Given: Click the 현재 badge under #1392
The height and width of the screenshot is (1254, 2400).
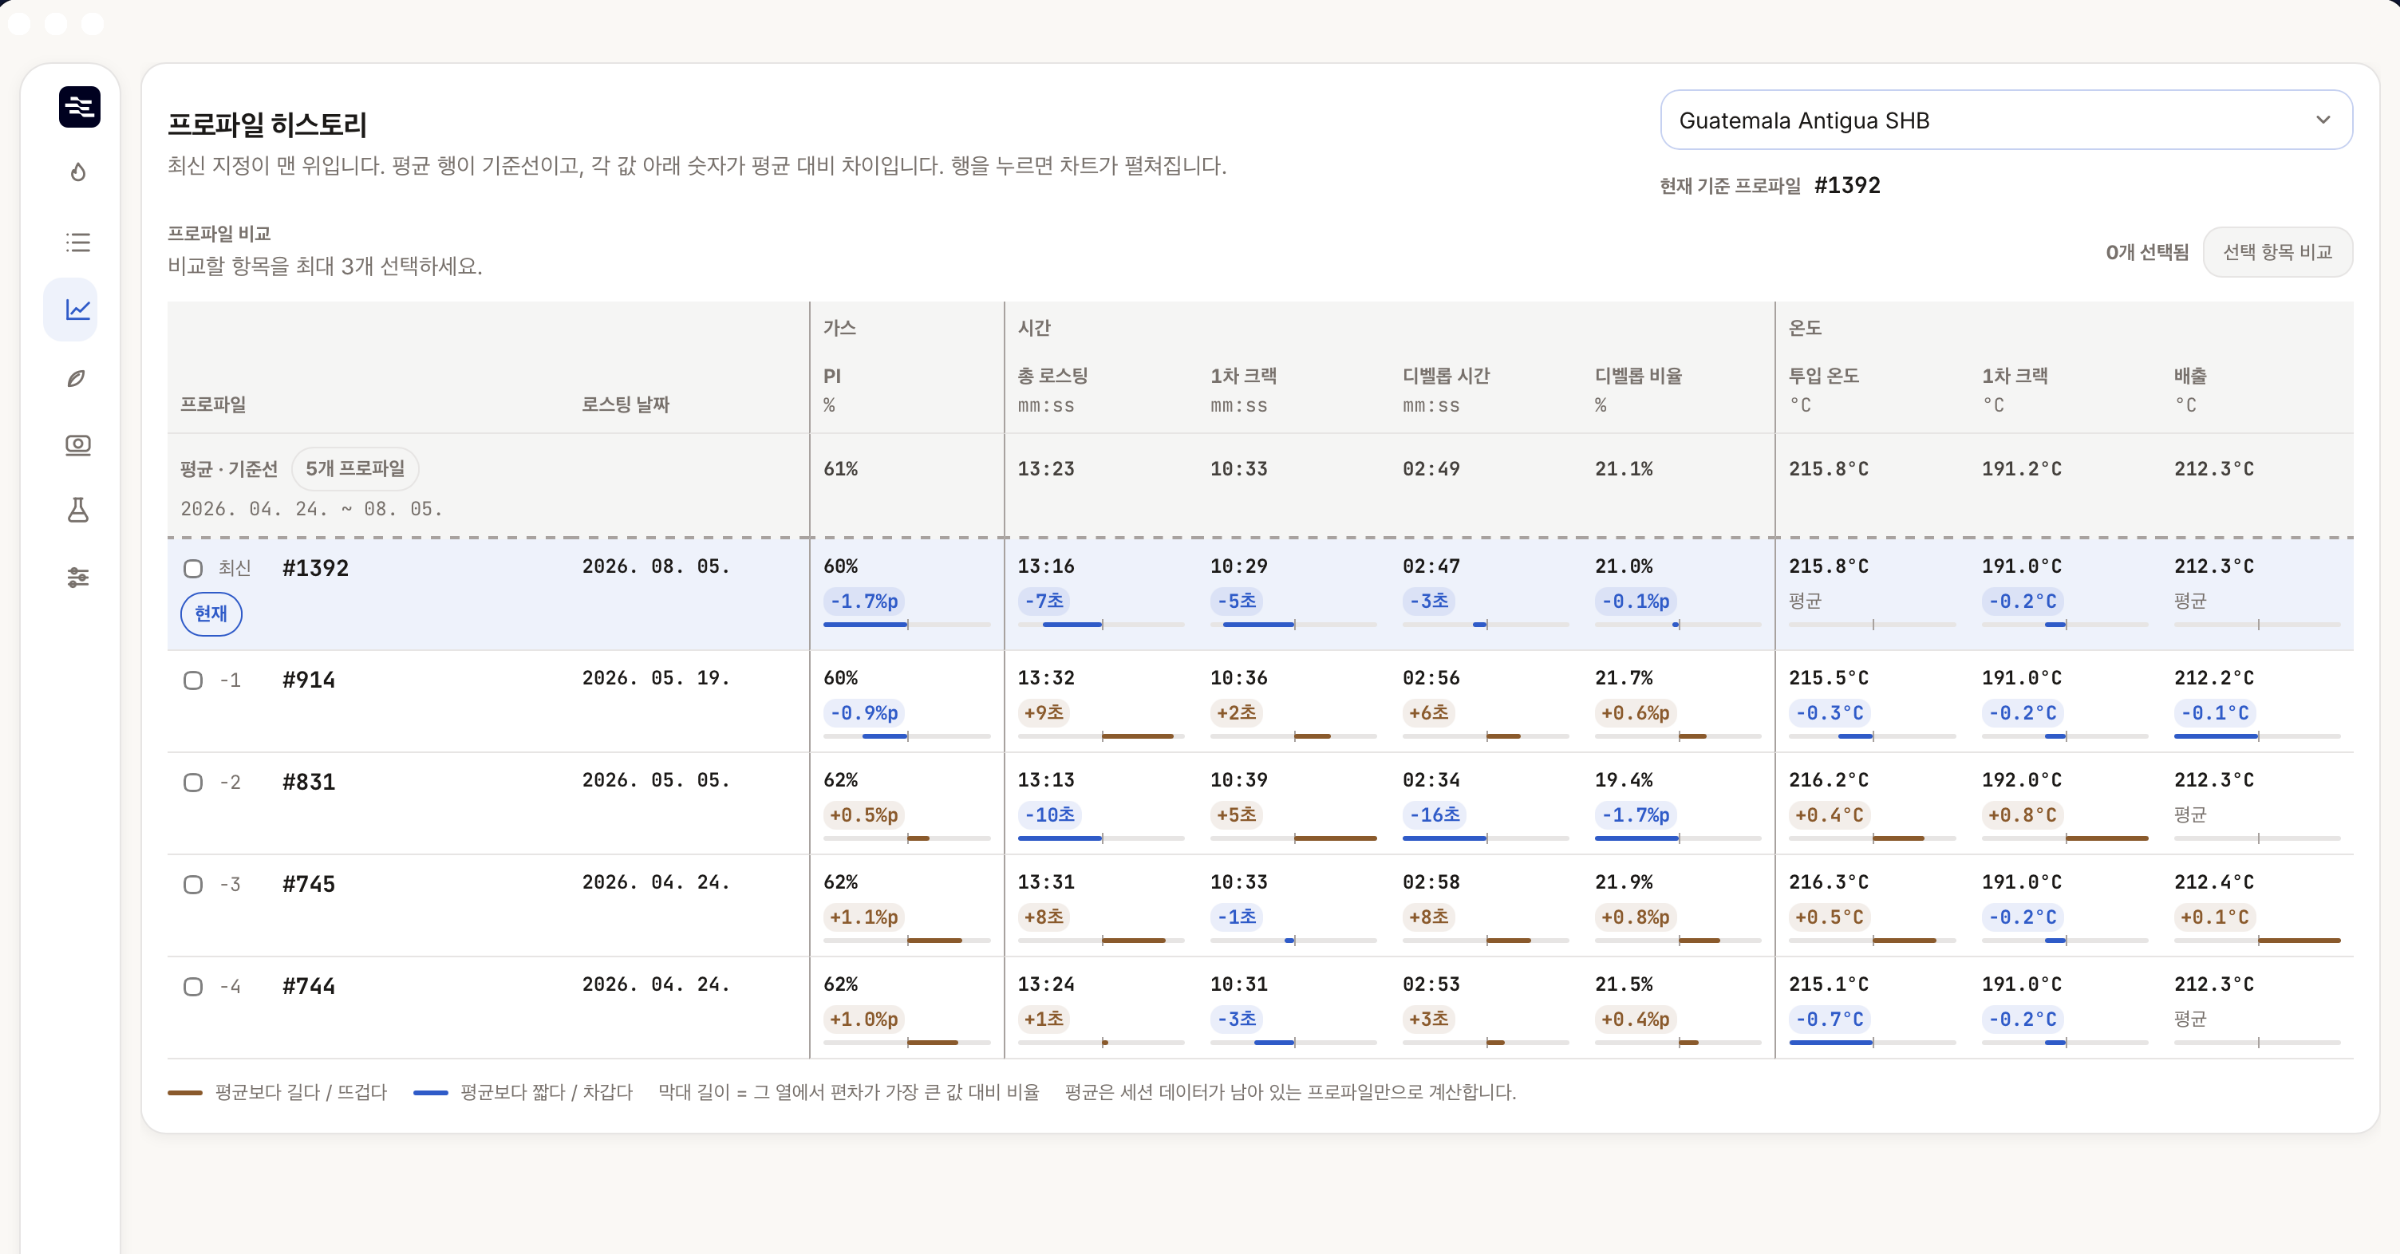Looking at the screenshot, I should click(x=211, y=613).
